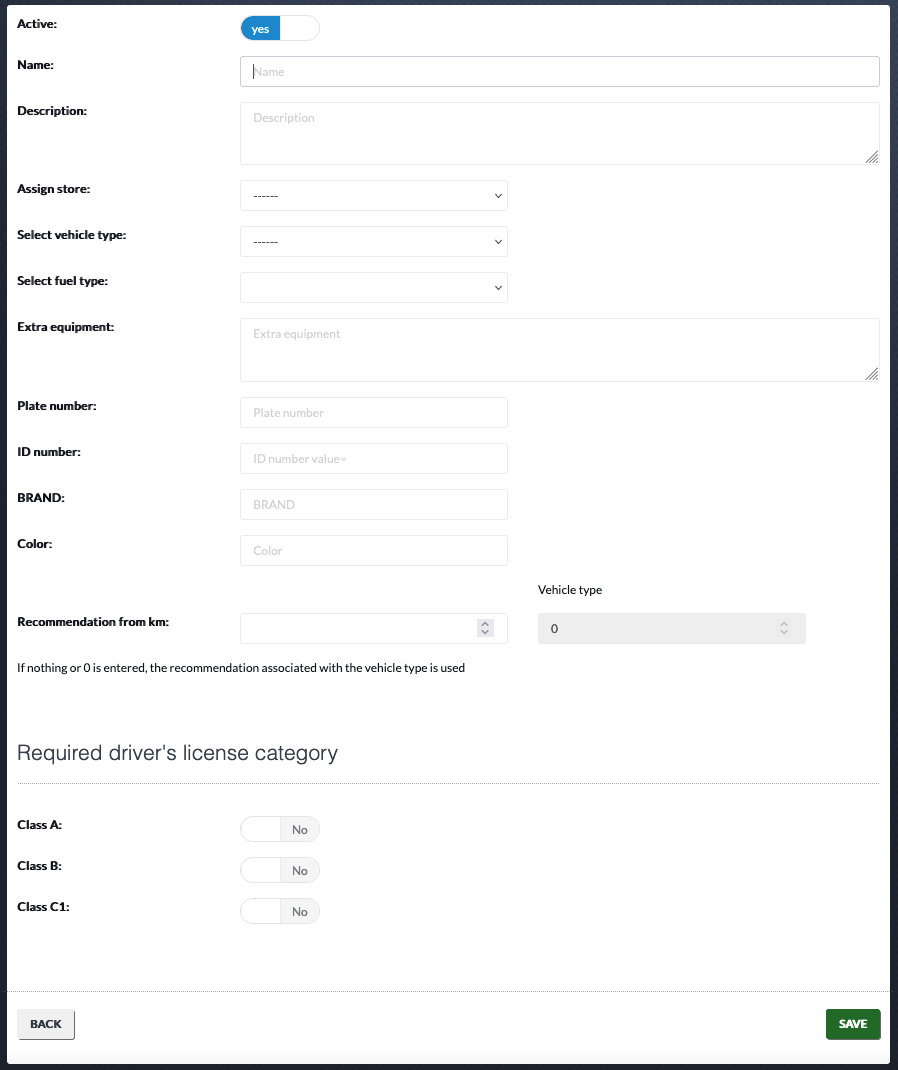Click the Color text field

[374, 551]
